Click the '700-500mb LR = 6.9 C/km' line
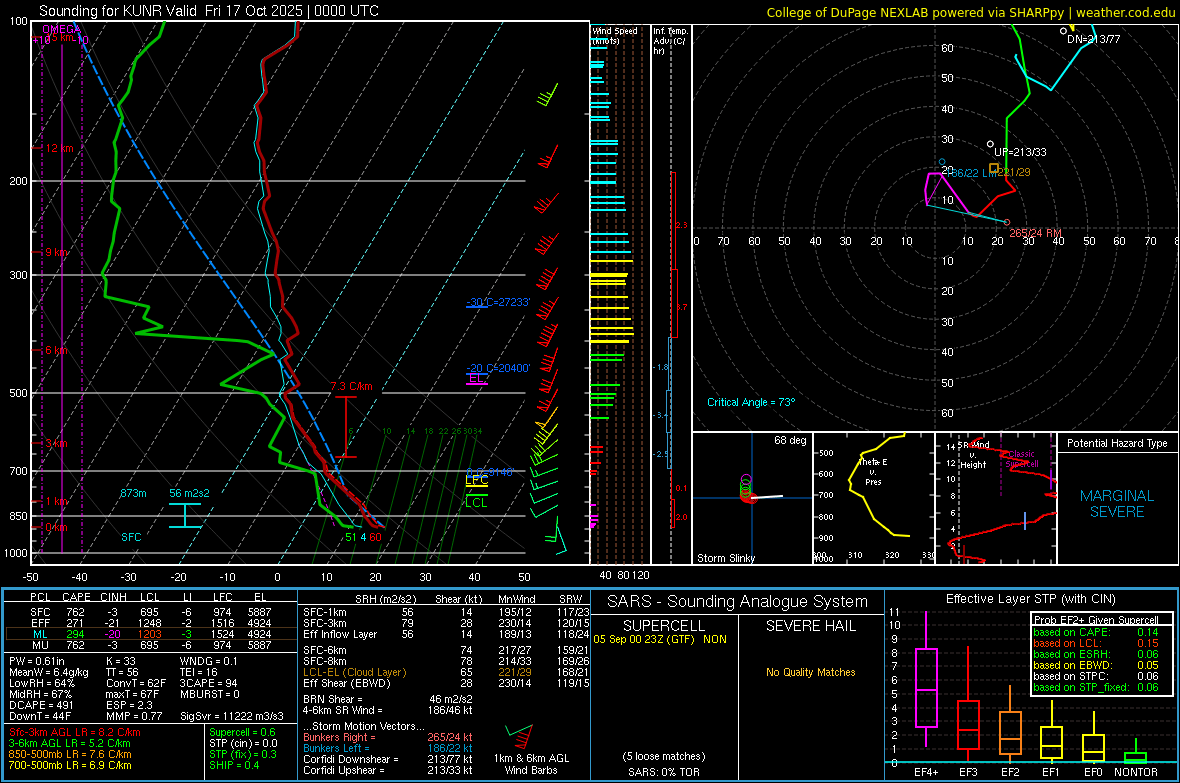 (70, 765)
